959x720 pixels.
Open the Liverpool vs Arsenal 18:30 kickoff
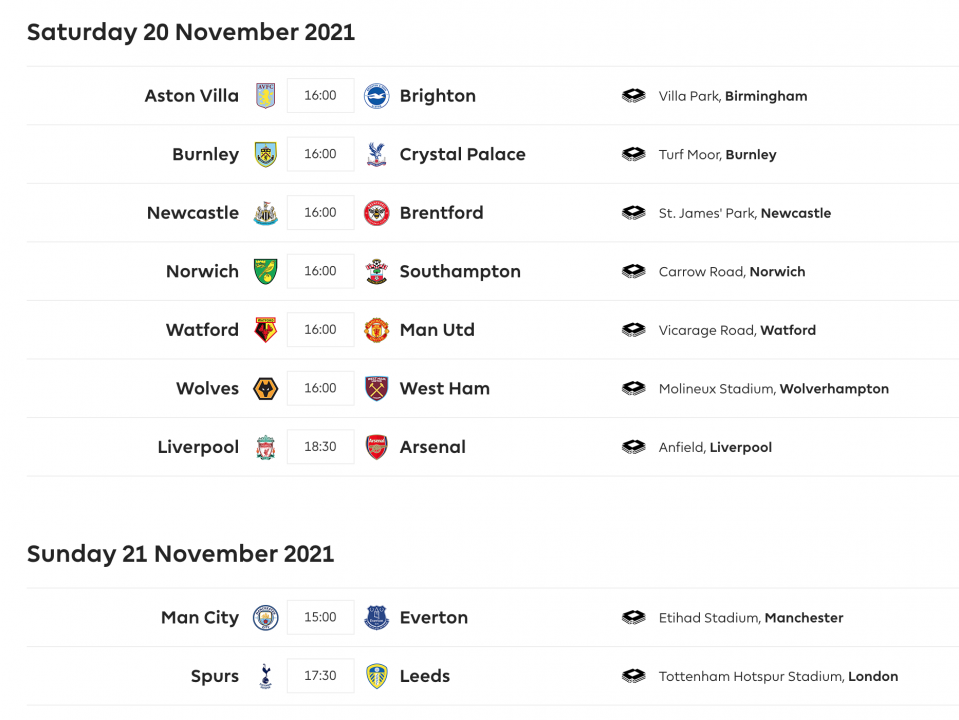pos(320,447)
